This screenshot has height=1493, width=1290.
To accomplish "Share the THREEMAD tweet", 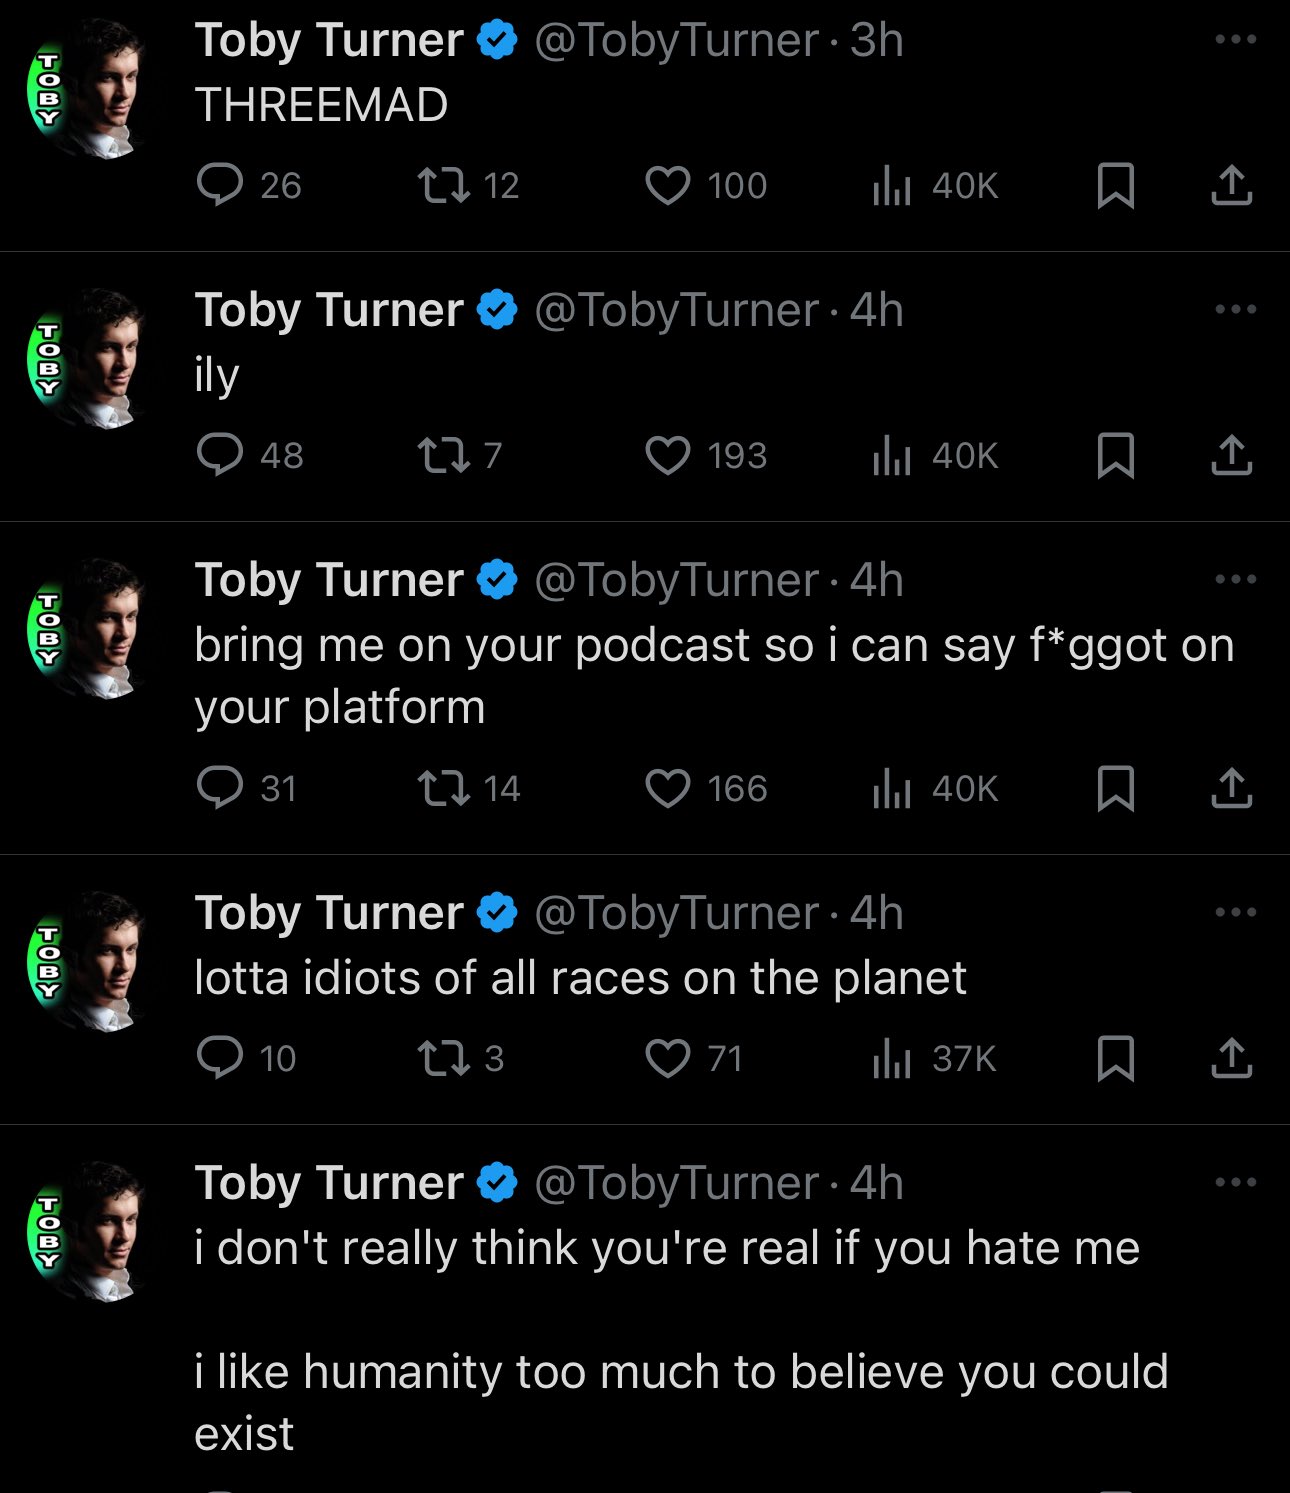I will pos(1231,185).
